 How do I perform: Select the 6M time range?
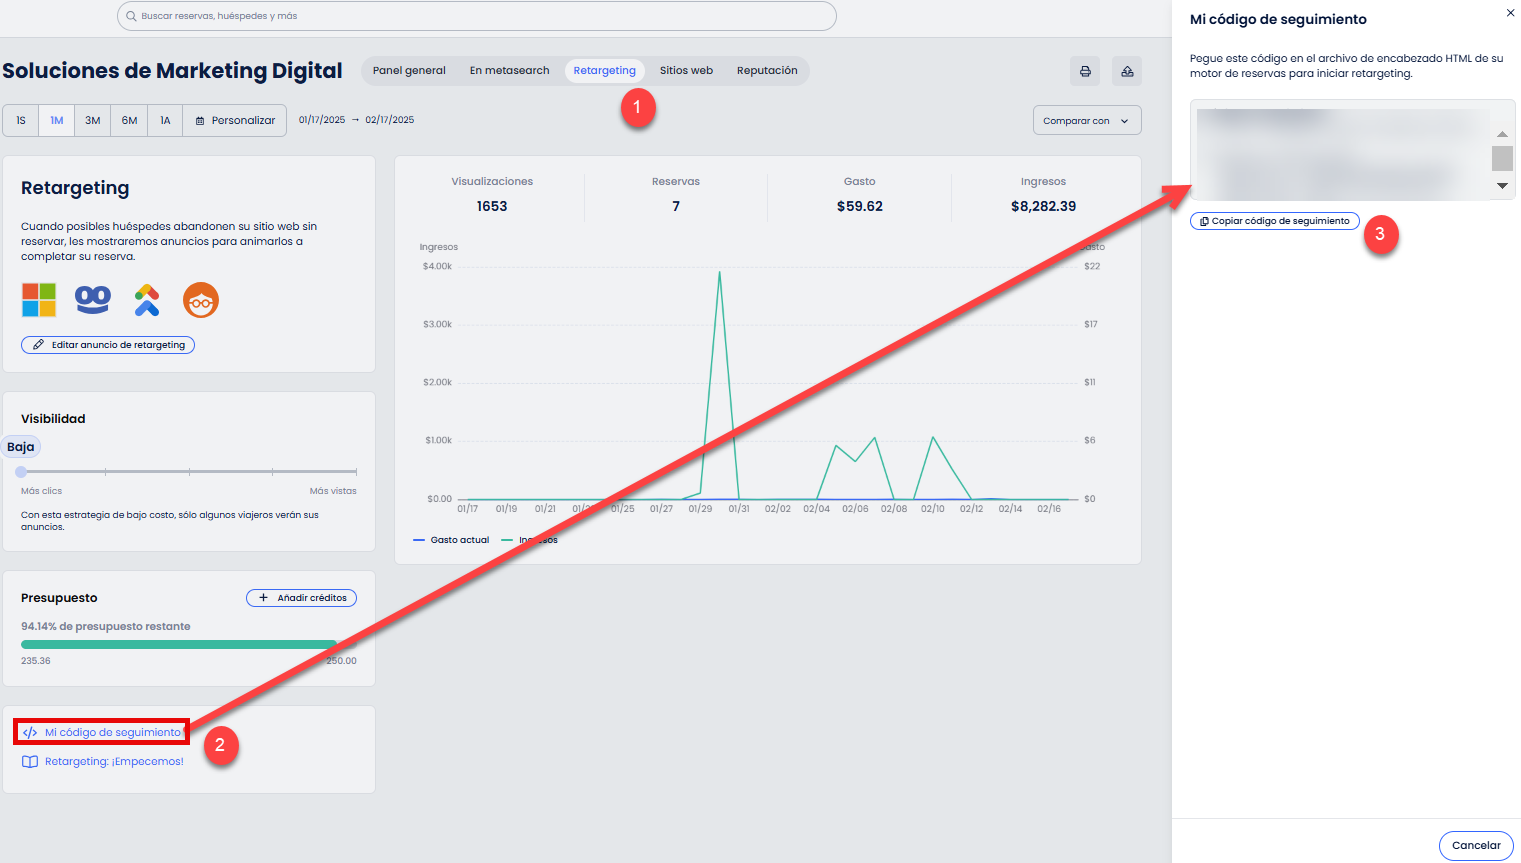[129, 120]
